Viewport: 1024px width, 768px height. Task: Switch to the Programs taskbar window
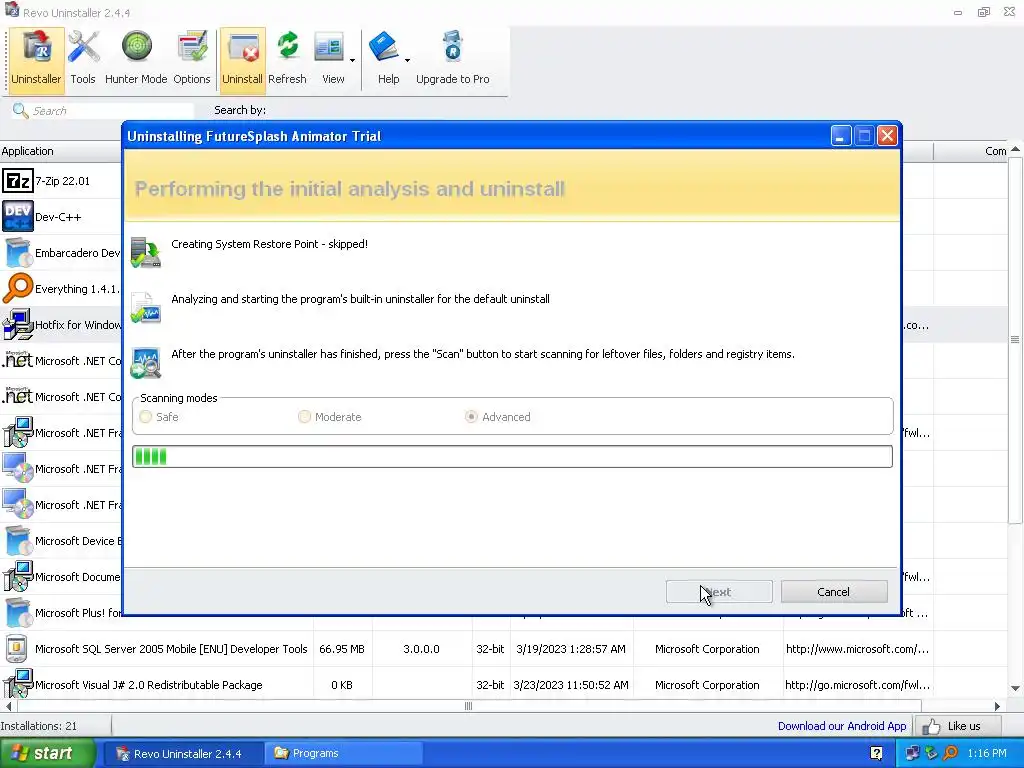[x=344, y=754]
